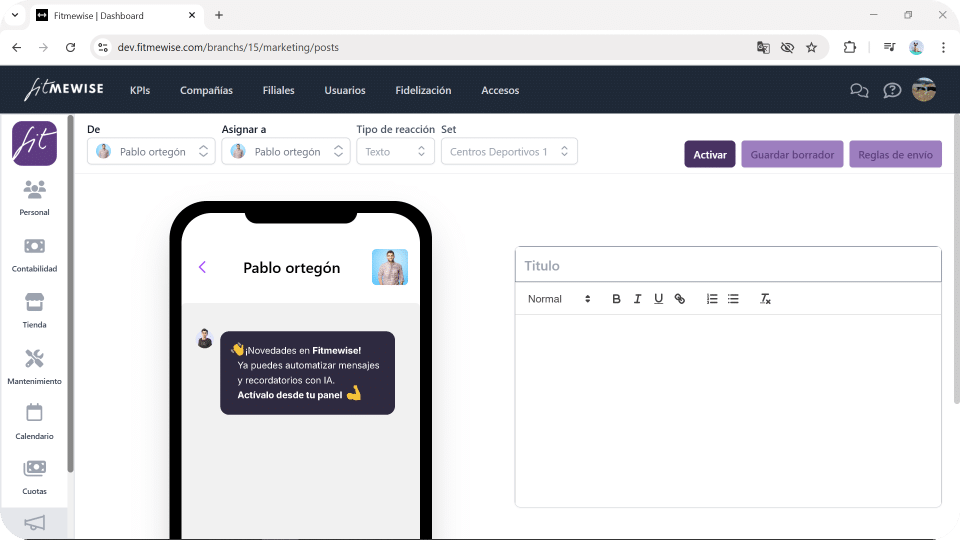Open the Personal sidebar section
Viewport: 960px width, 540px height.
point(34,197)
